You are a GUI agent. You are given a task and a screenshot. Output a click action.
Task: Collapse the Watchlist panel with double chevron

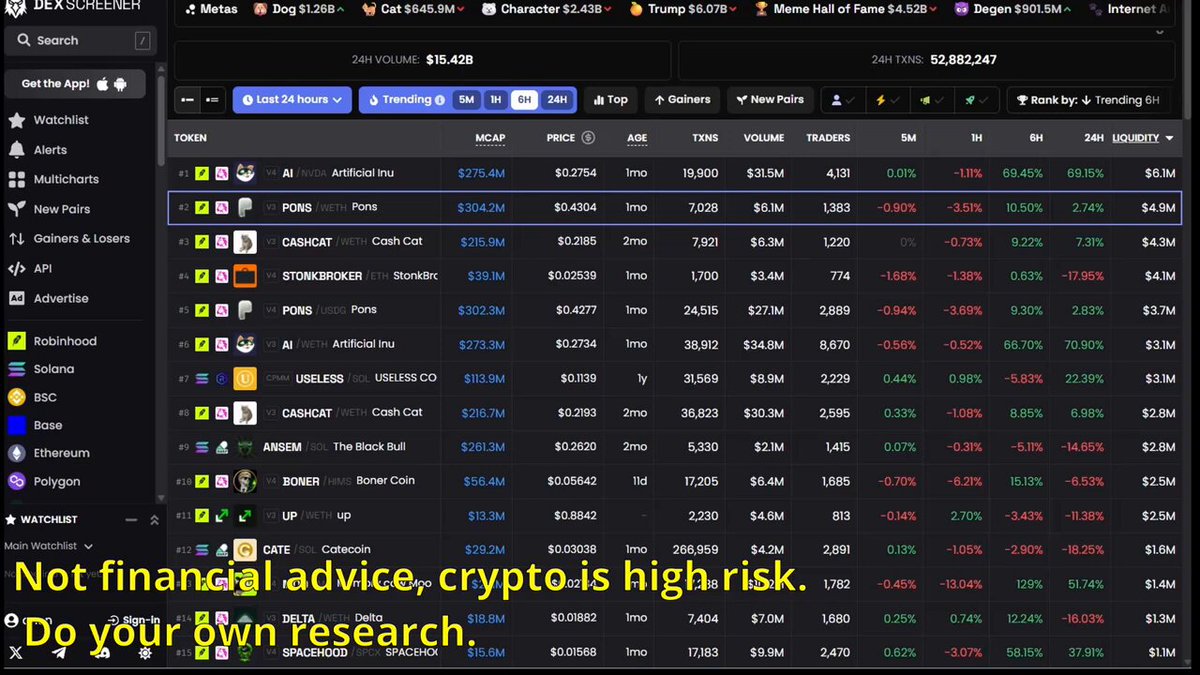(x=154, y=520)
